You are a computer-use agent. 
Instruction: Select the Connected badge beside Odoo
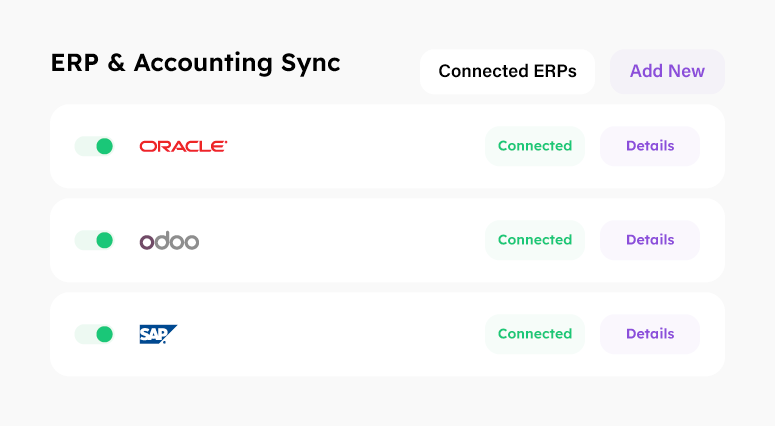tap(535, 240)
